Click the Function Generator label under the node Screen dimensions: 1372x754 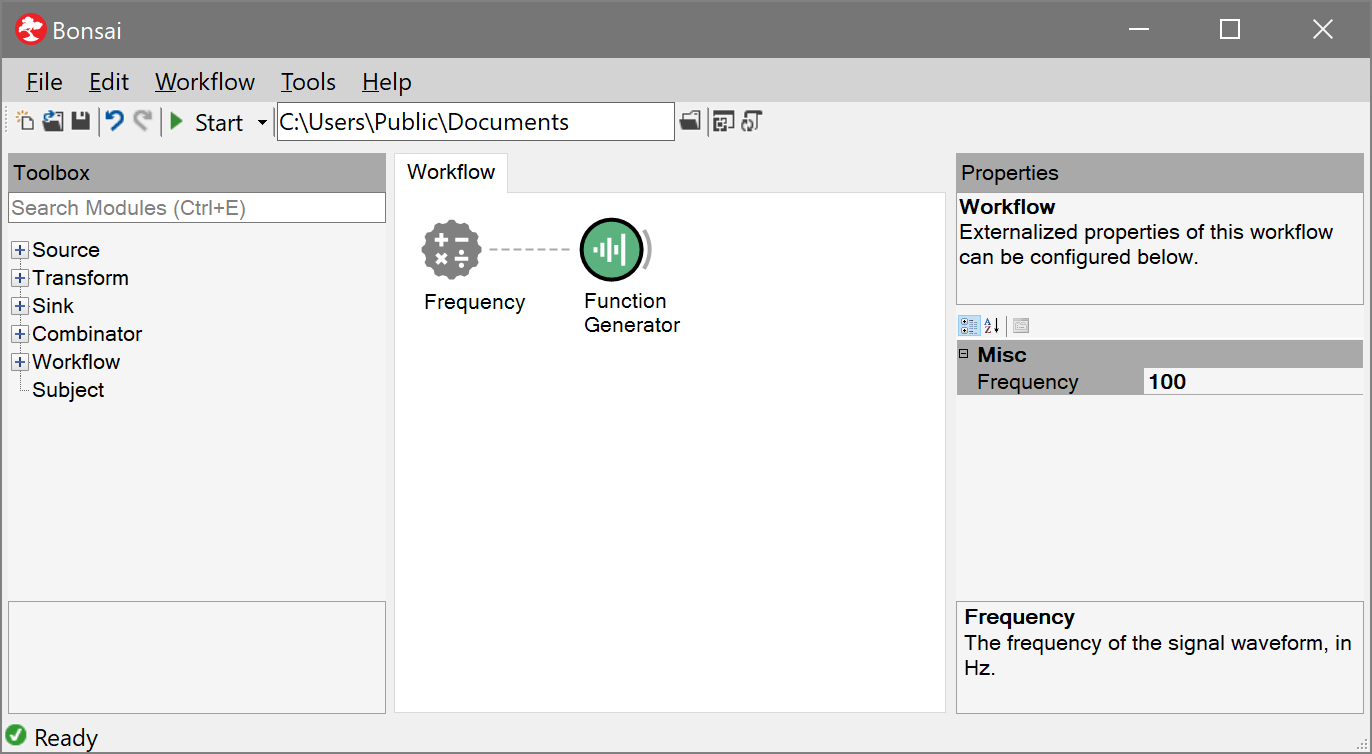tap(632, 313)
